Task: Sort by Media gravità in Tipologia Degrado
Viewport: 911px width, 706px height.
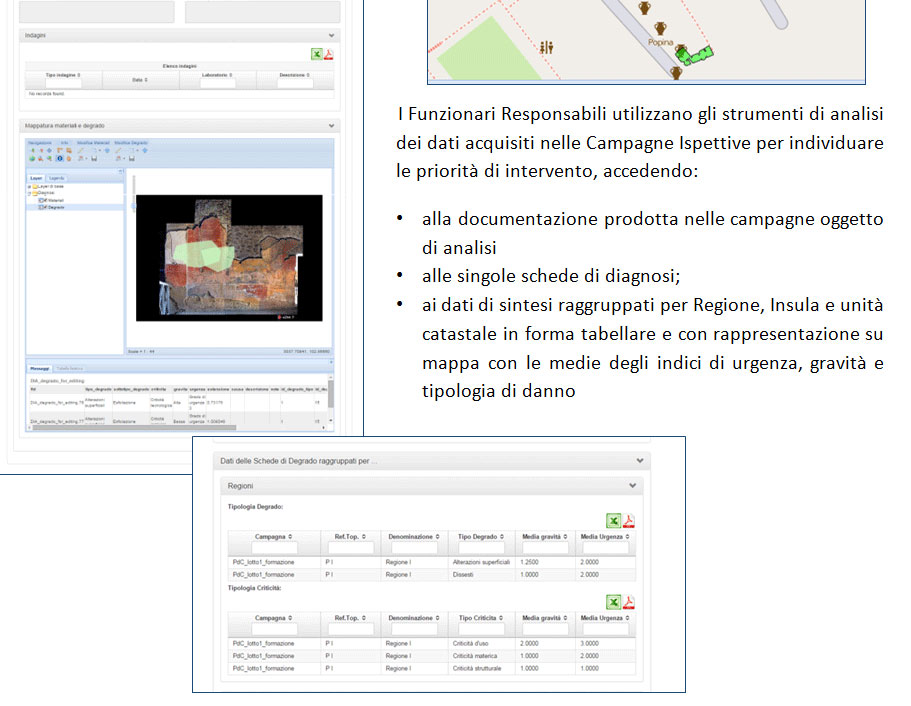Action: (544, 536)
